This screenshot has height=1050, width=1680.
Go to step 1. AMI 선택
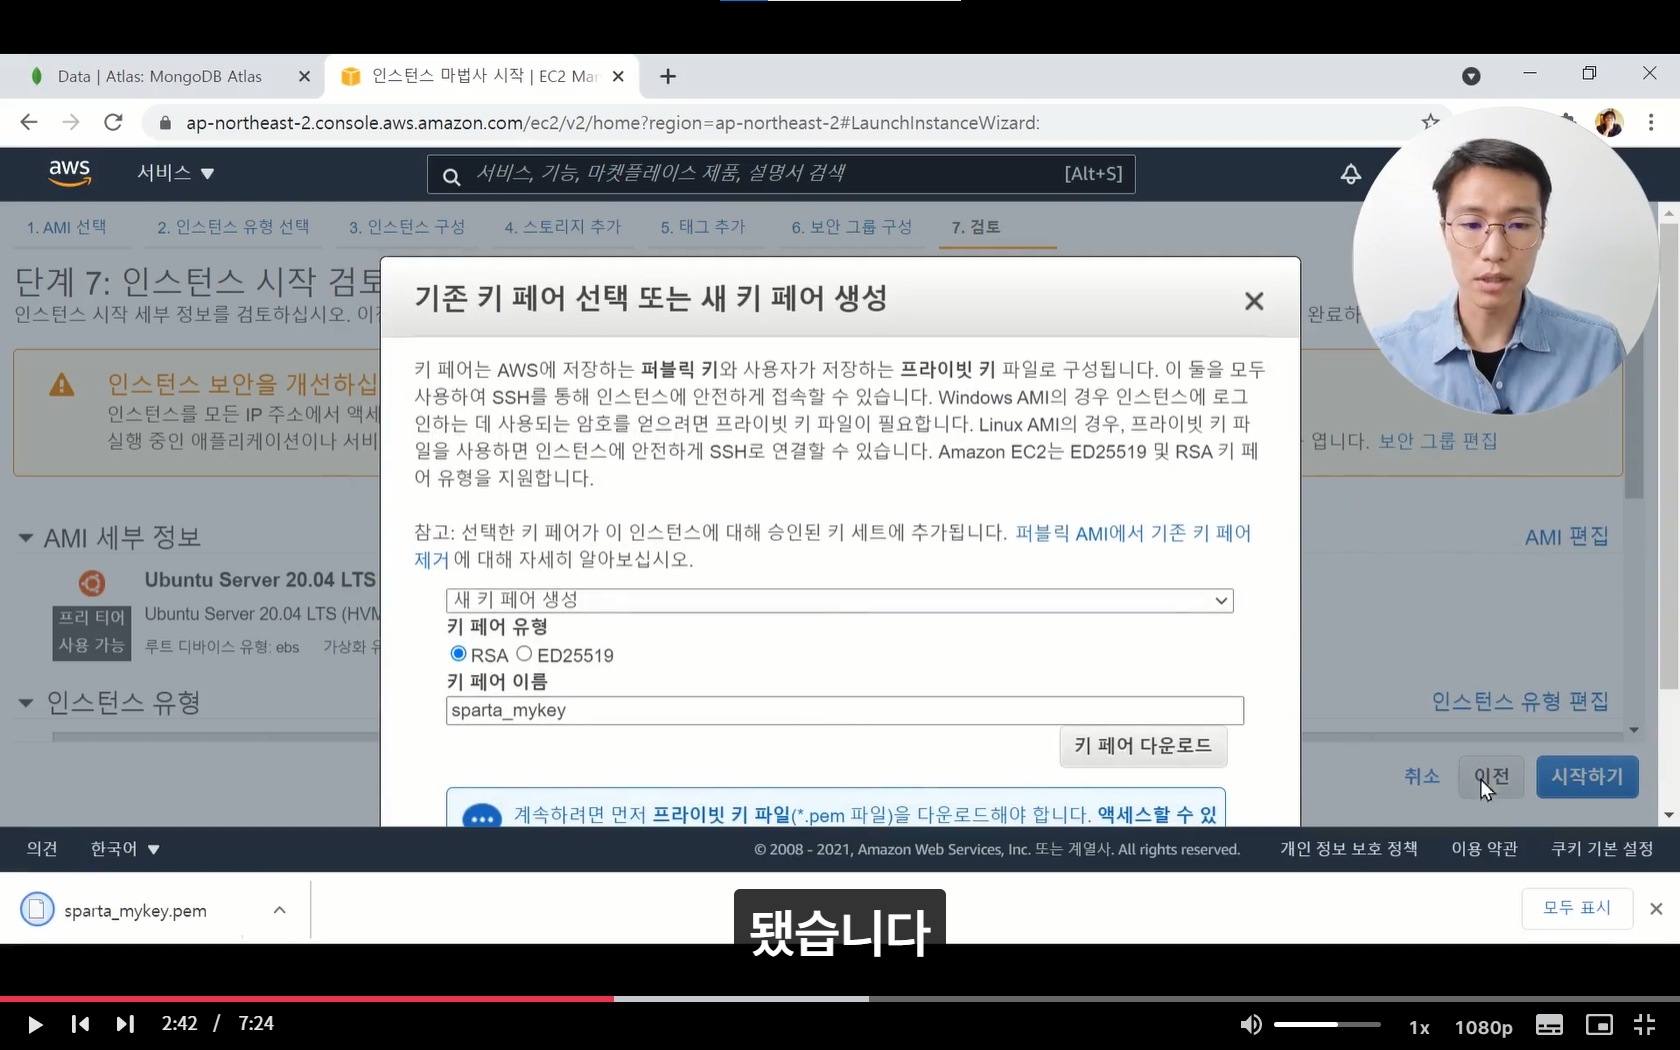click(x=66, y=227)
